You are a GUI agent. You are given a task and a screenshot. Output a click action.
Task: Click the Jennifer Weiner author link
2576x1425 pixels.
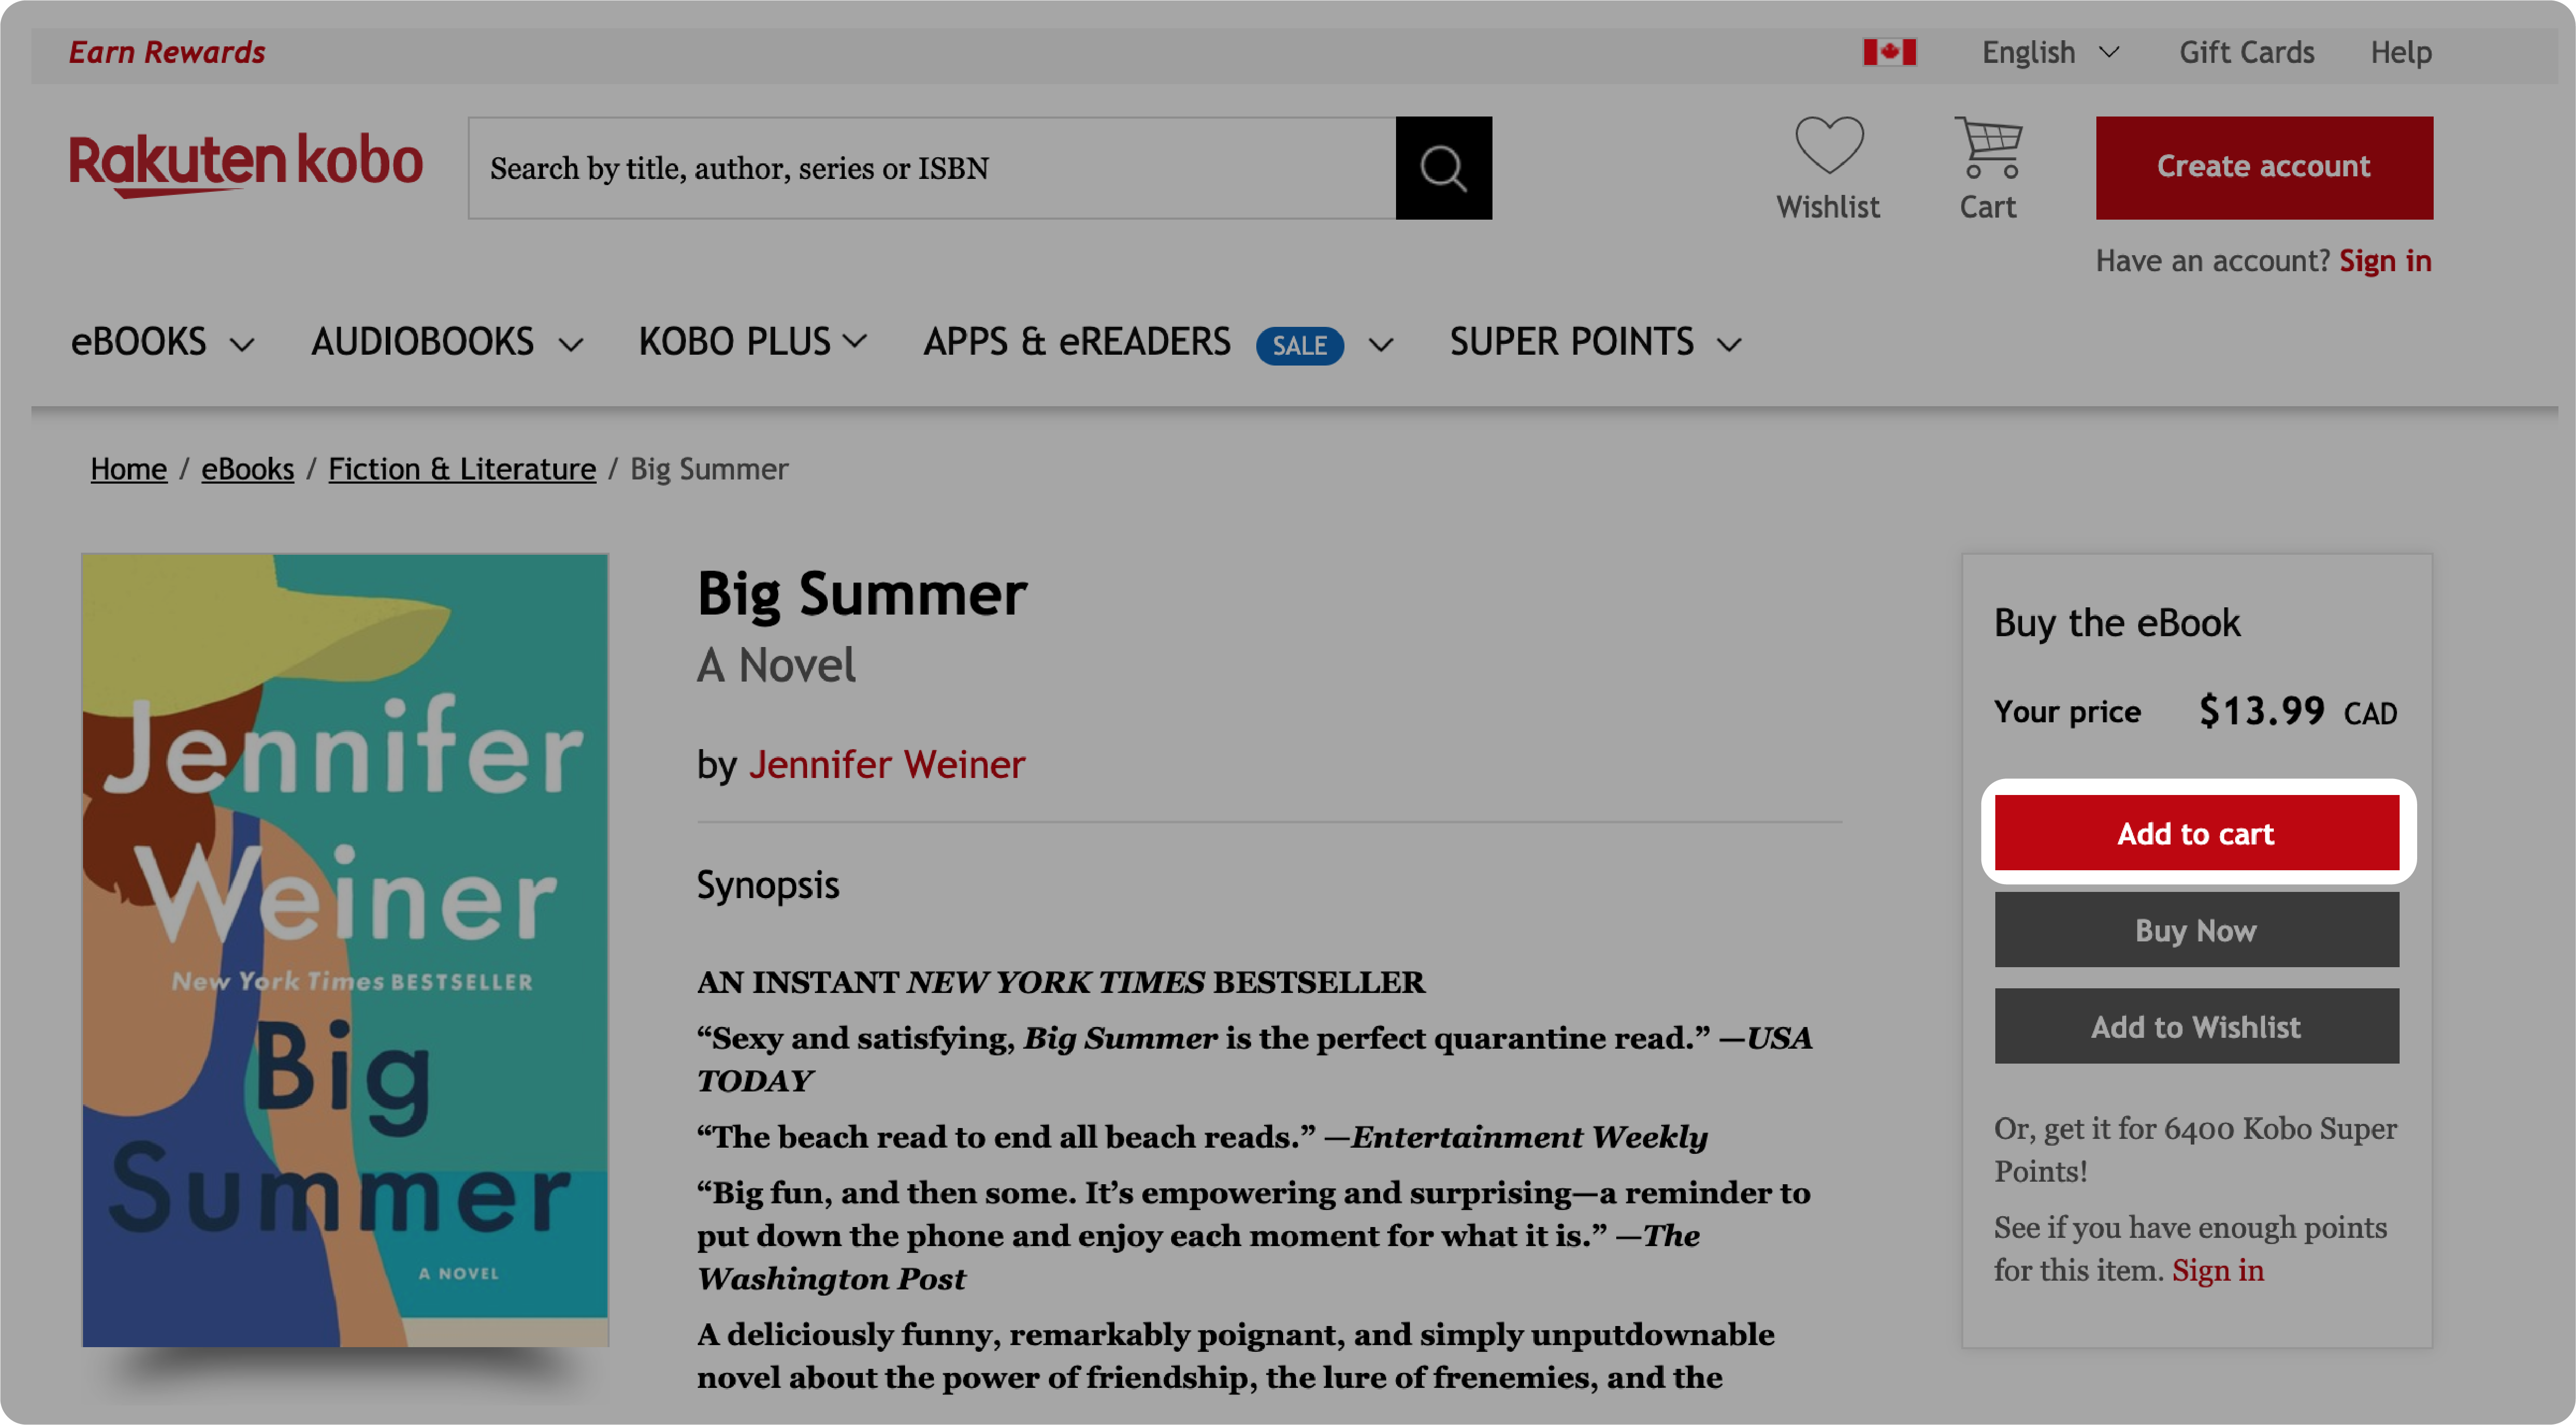pos(886,764)
